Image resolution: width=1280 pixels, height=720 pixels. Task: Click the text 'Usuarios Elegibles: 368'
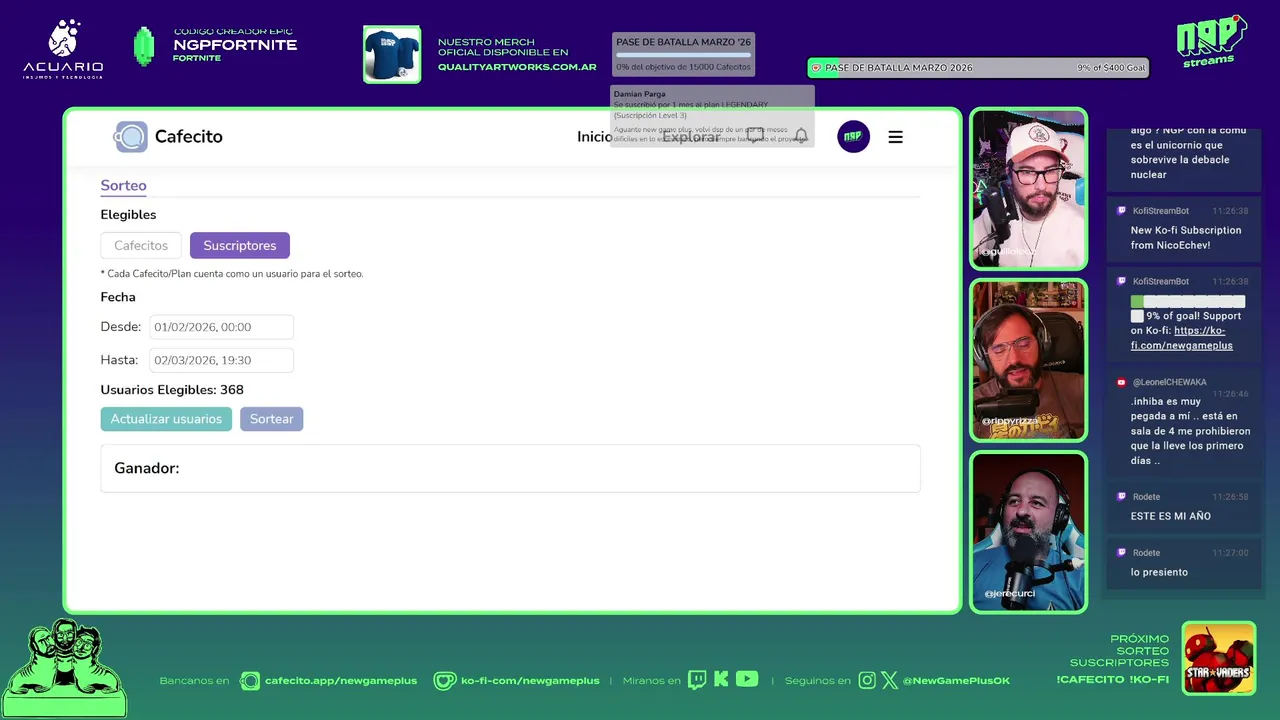[x=172, y=390]
